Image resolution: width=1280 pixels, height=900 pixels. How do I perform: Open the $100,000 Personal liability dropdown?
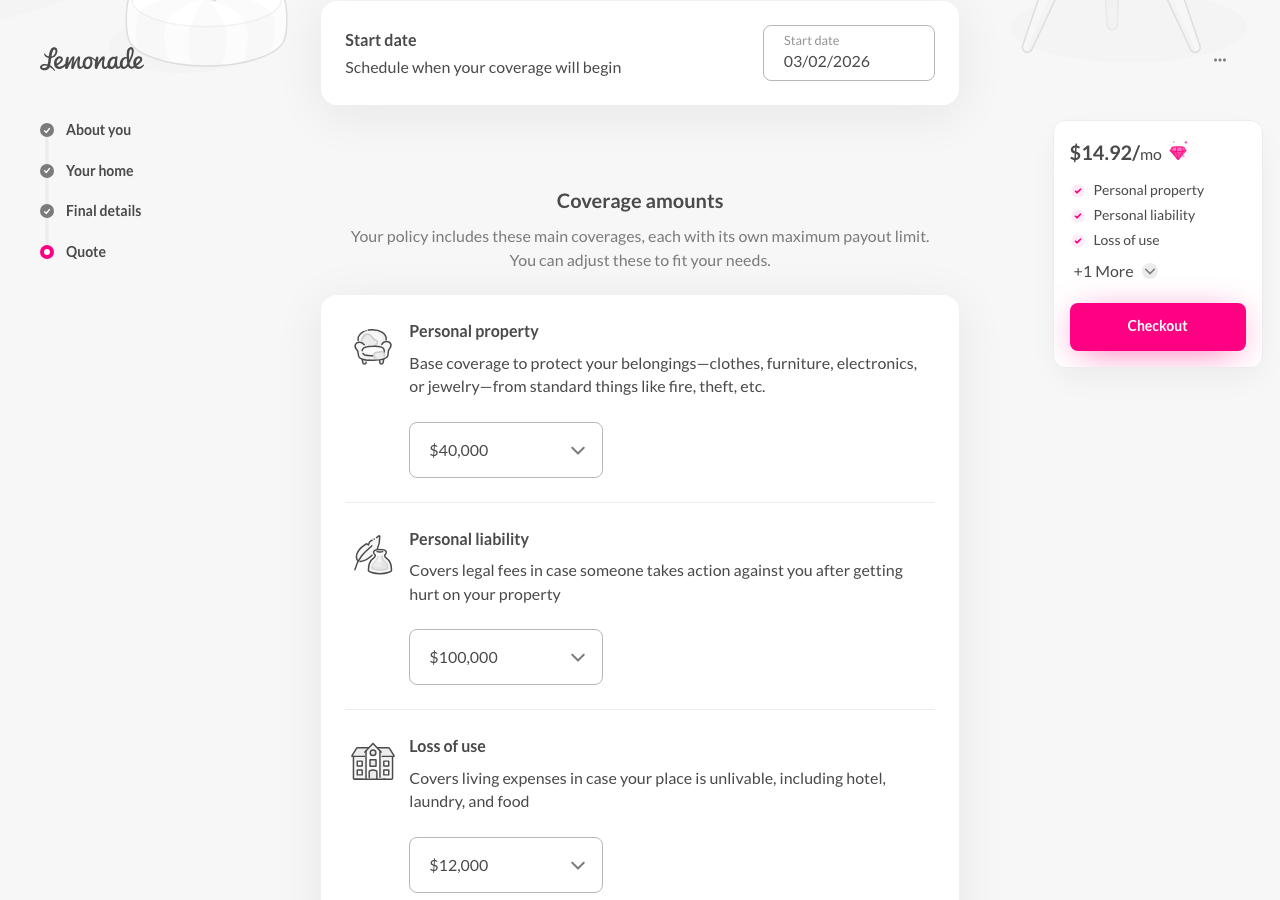pyautogui.click(x=505, y=657)
